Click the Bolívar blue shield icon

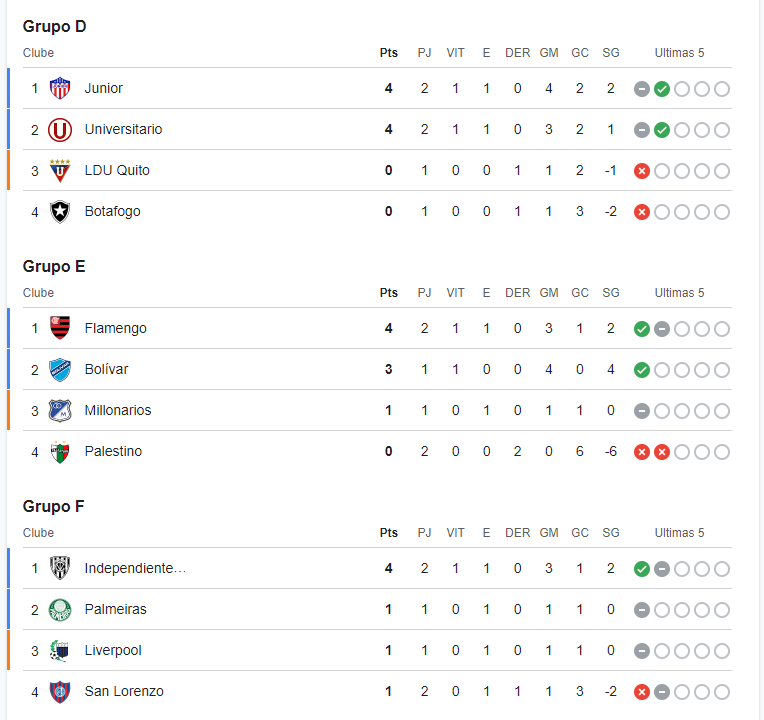pyautogui.click(x=60, y=370)
